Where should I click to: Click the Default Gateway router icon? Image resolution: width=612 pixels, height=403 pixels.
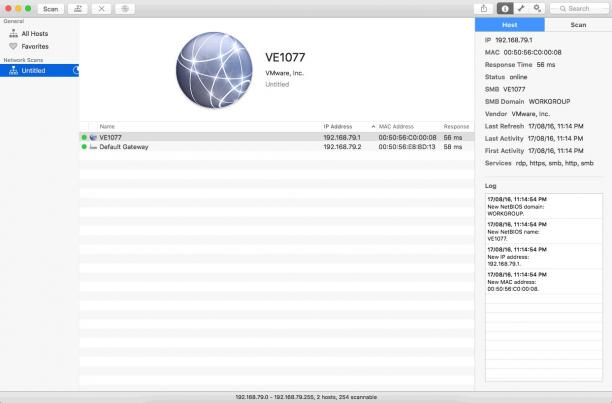click(x=93, y=147)
